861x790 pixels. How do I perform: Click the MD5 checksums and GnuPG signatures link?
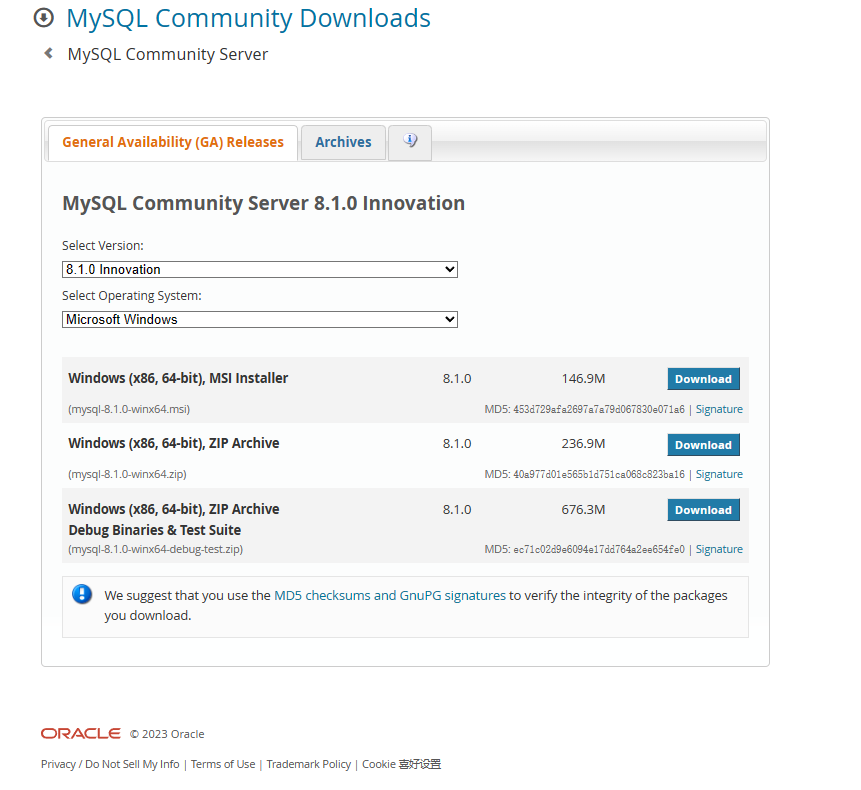point(389,595)
